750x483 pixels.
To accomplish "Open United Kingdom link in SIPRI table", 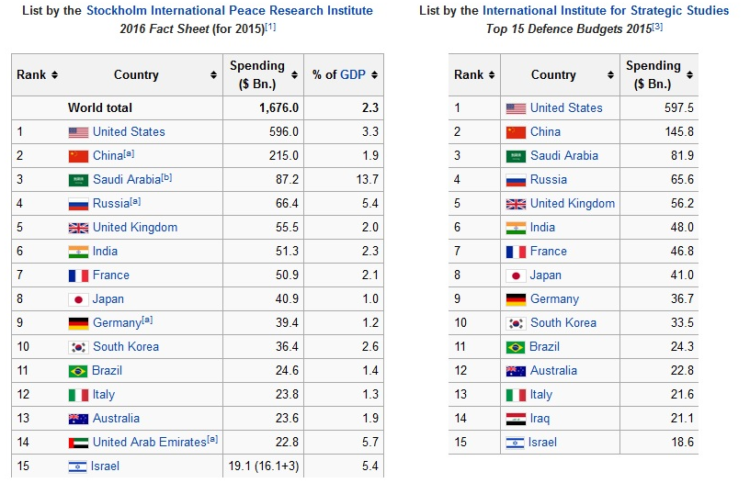I will [135, 228].
